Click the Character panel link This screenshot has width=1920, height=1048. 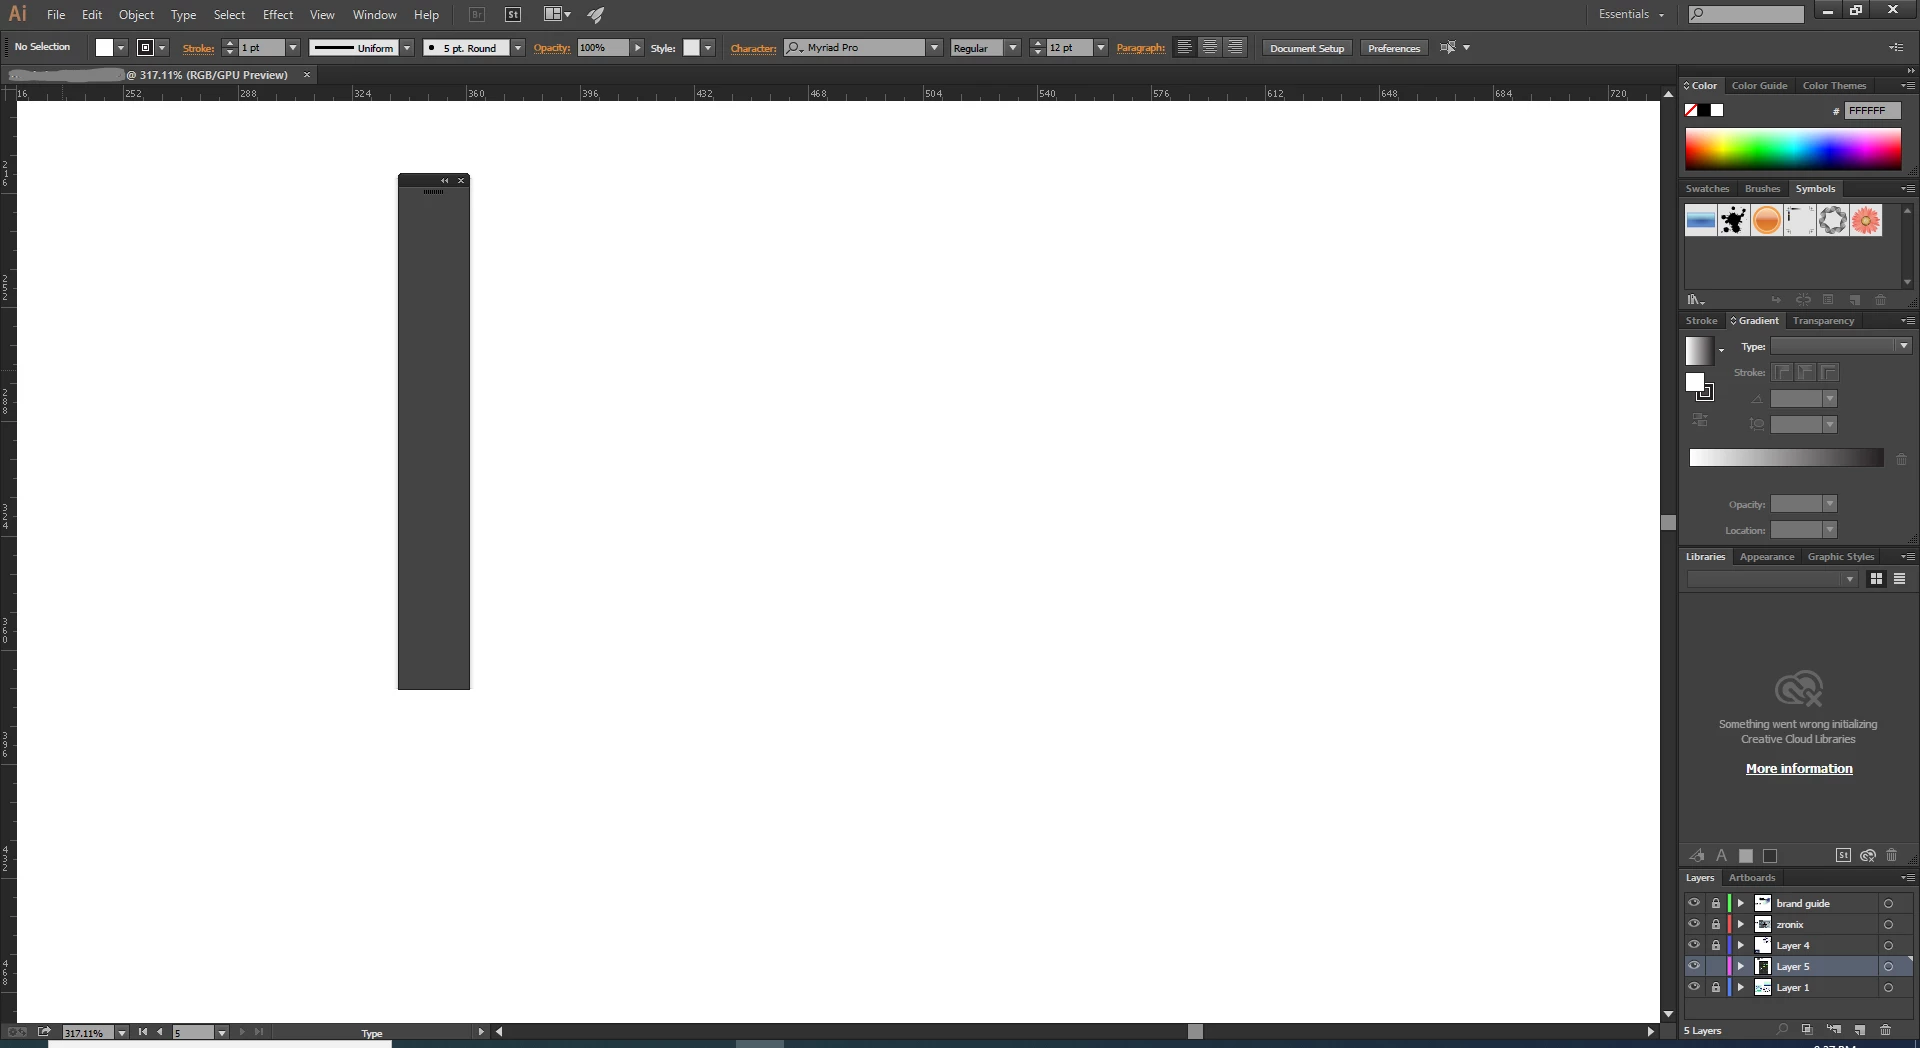click(x=753, y=48)
